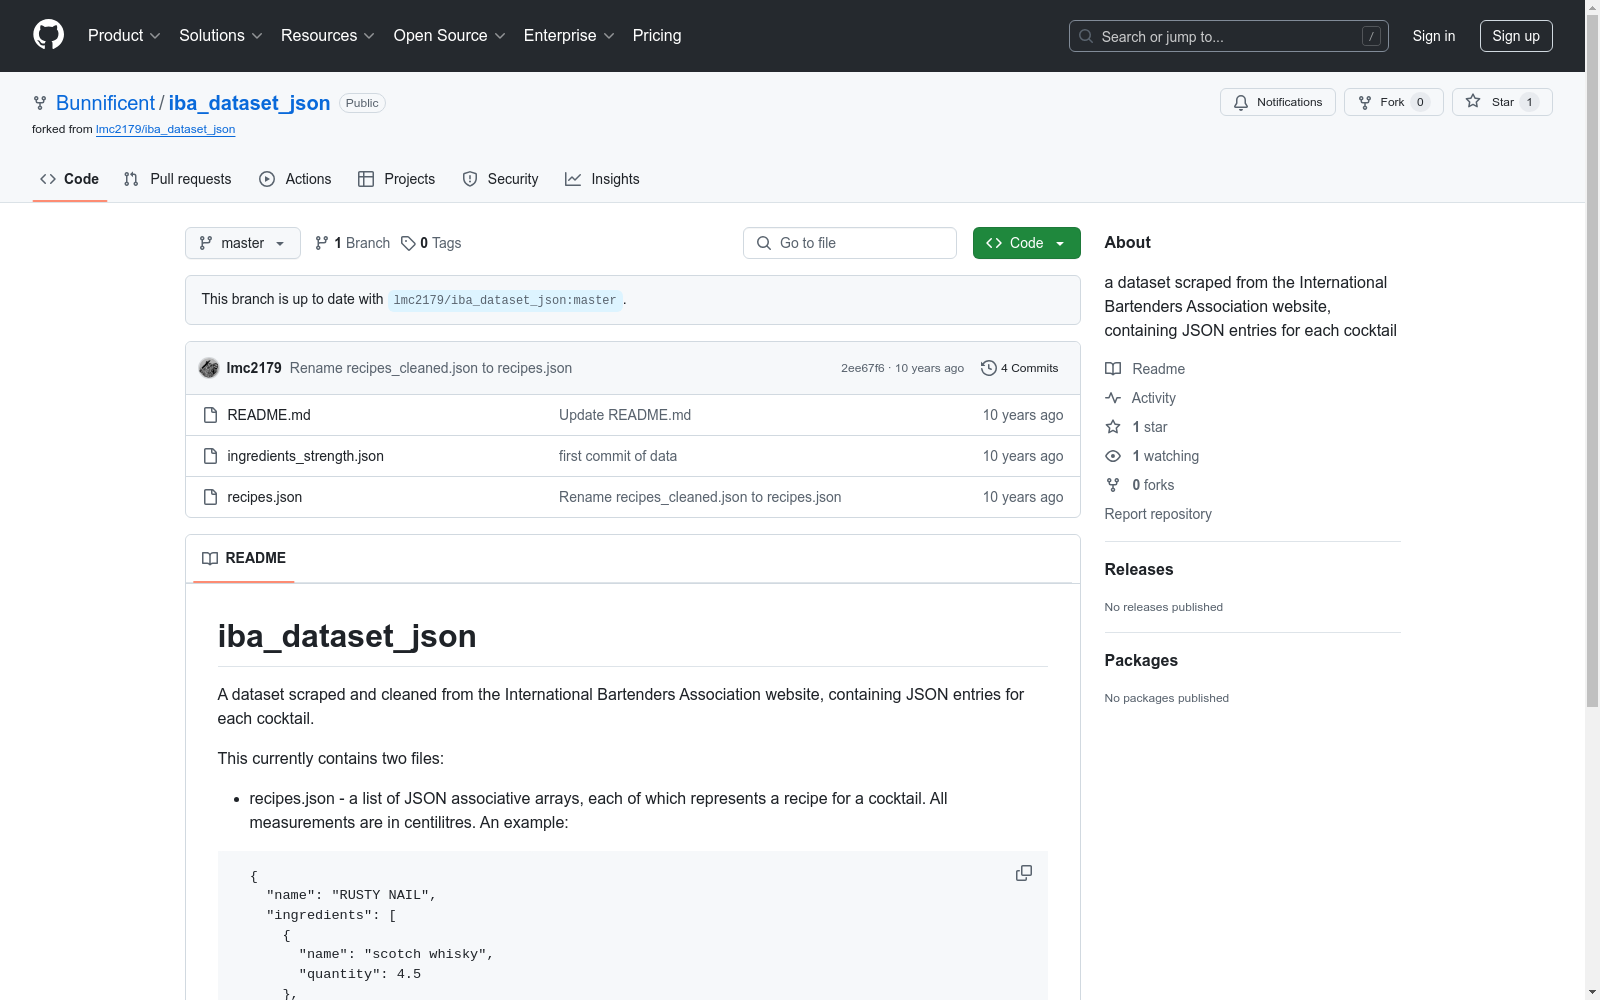Switch to the Pull requests tab

[x=177, y=179]
